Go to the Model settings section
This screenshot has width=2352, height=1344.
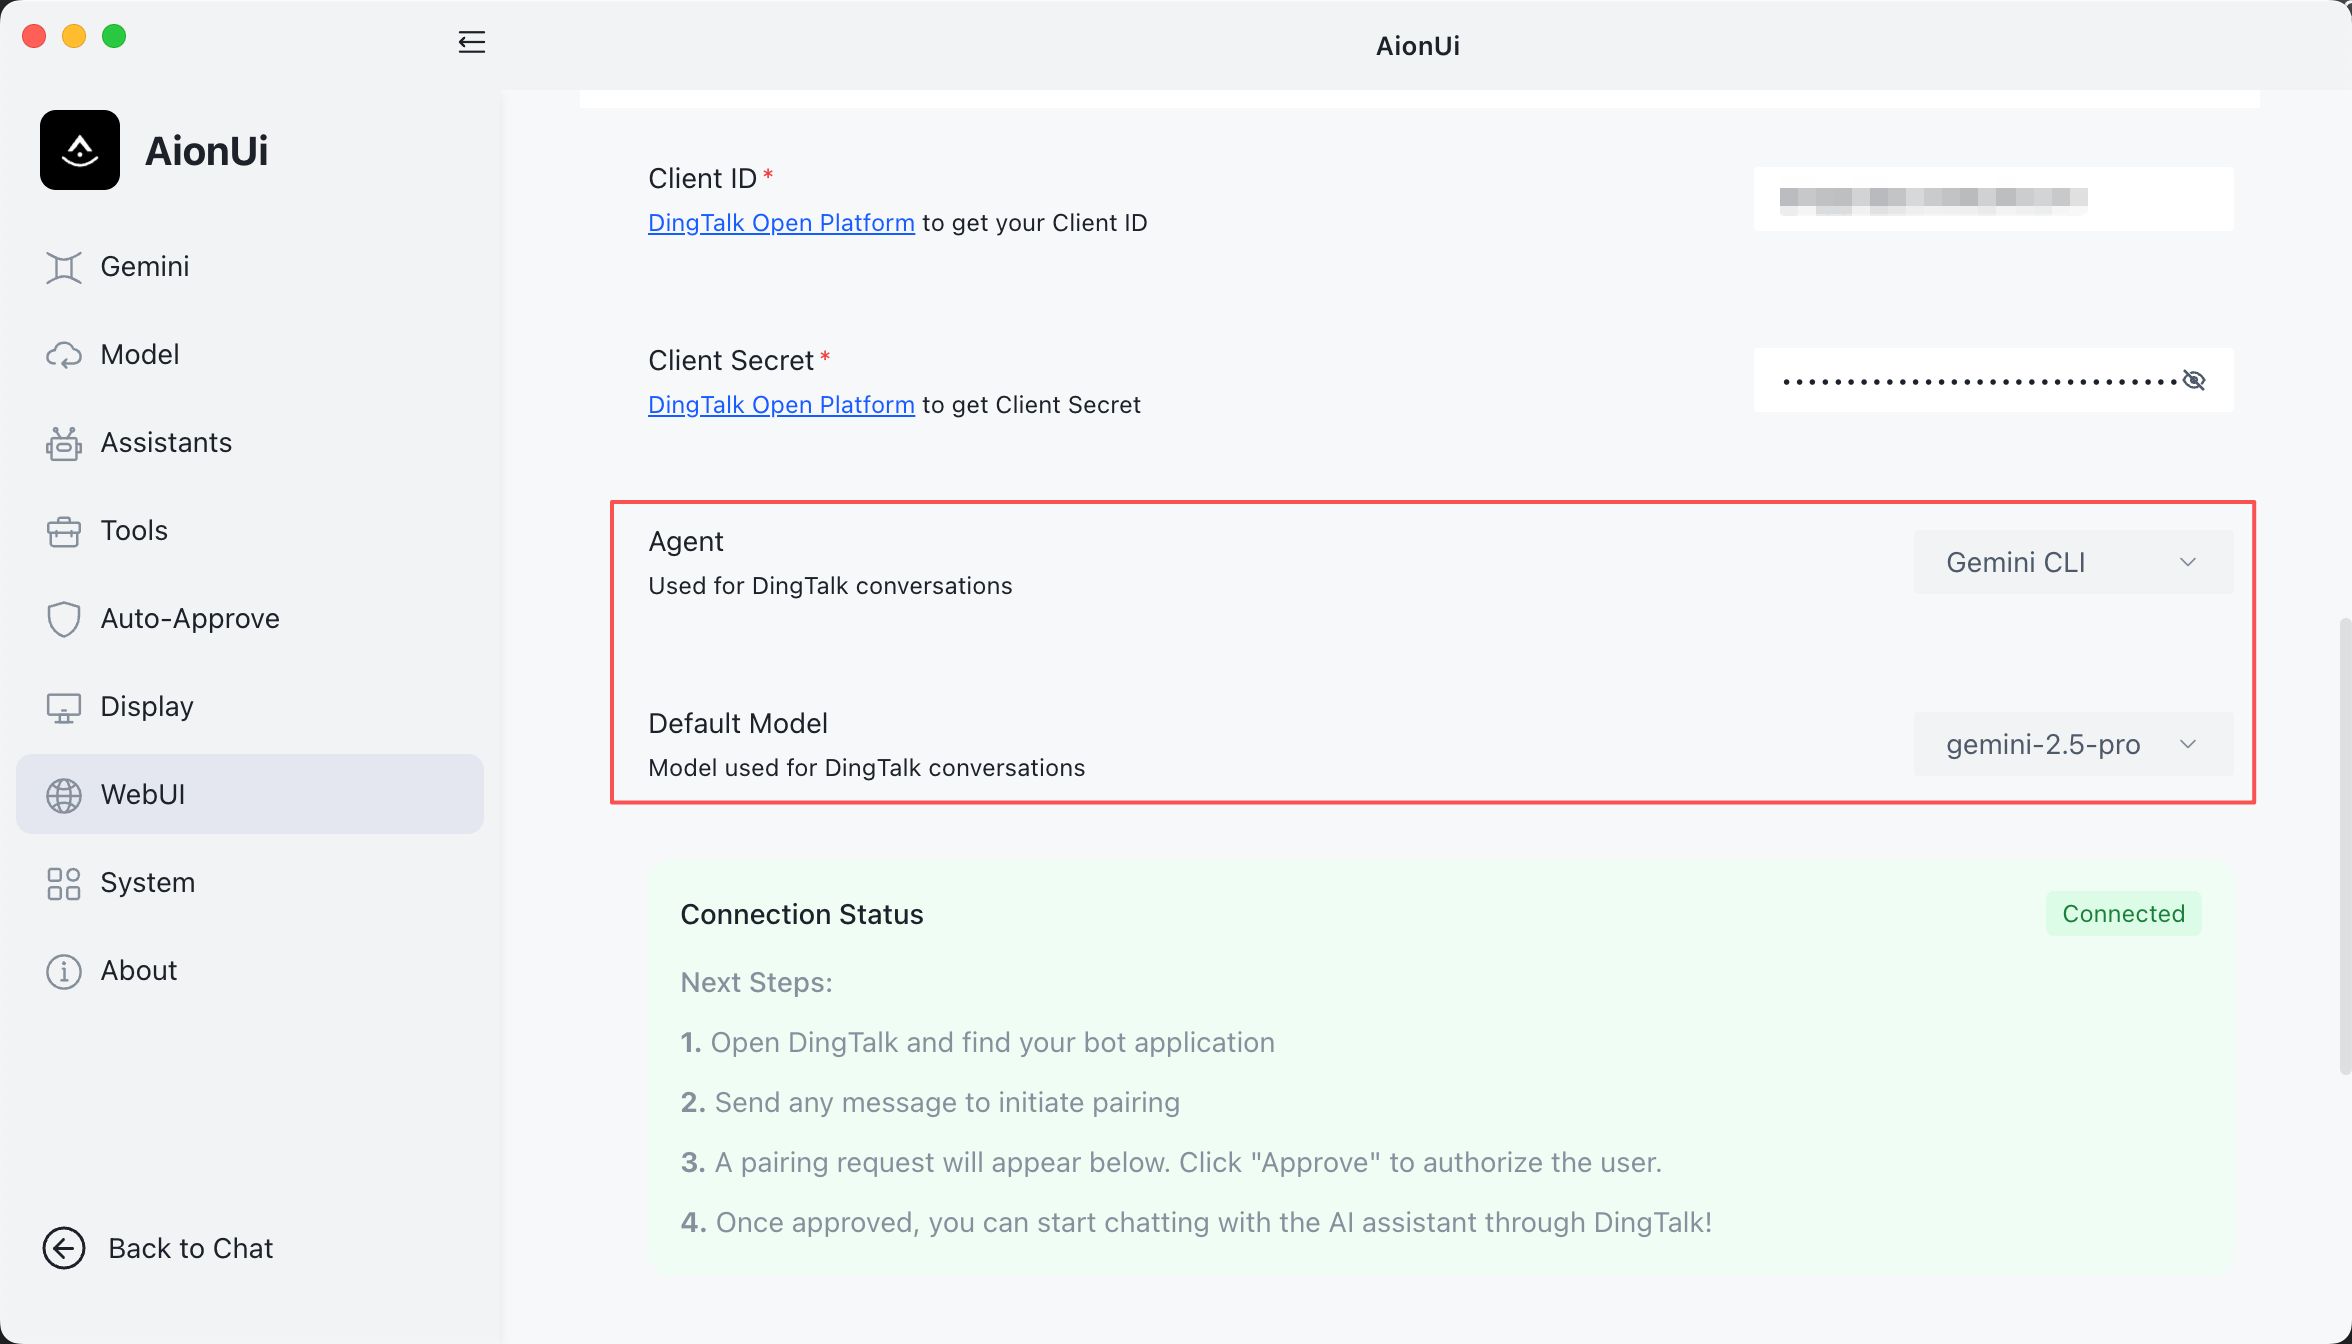coord(250,355)
